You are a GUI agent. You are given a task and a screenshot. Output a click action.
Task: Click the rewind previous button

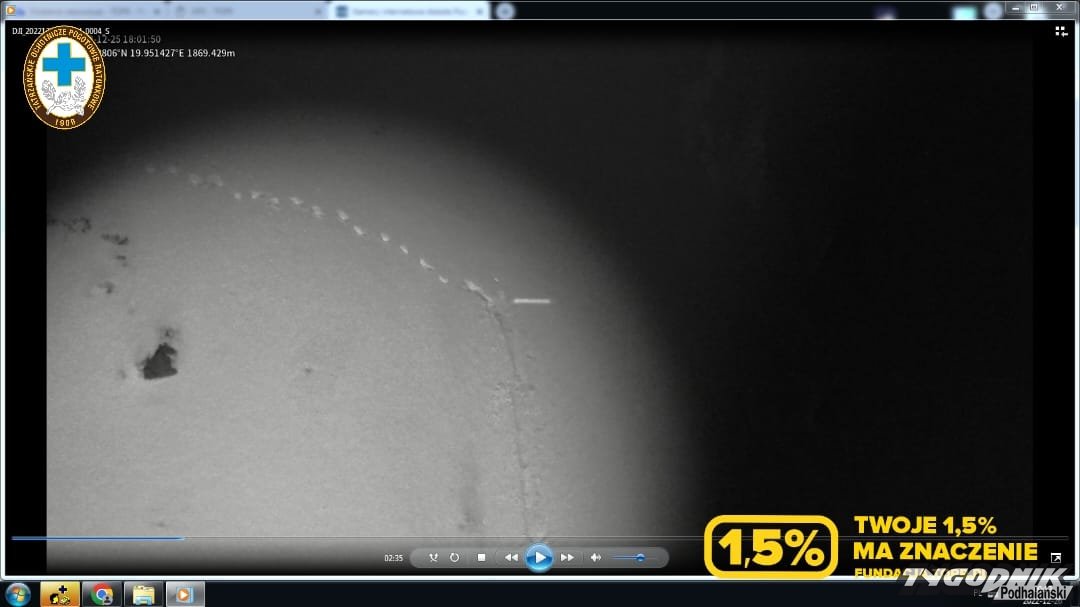[511, 557]
